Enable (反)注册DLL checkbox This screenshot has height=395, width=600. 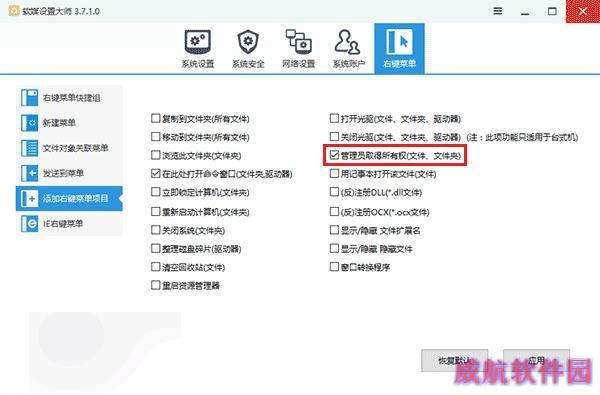pos(334,192)
